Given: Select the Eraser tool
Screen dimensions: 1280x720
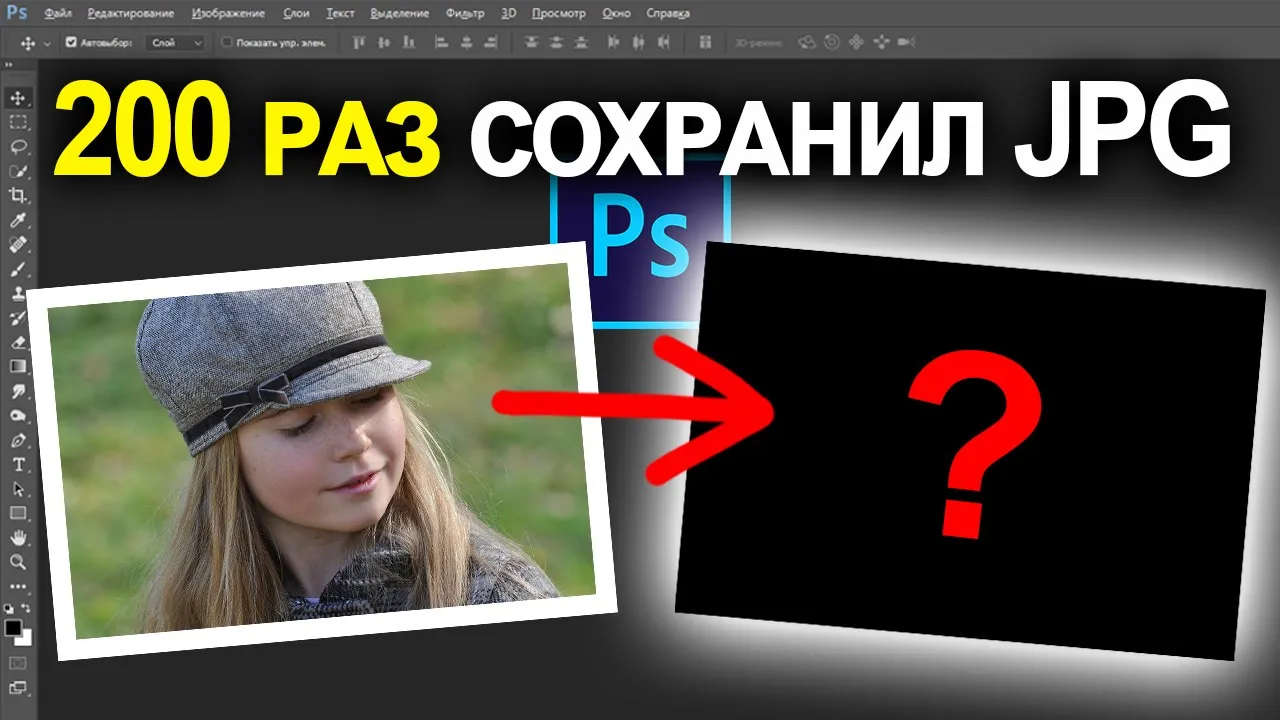Looking at the screenshot, I should tap(18, 343).
